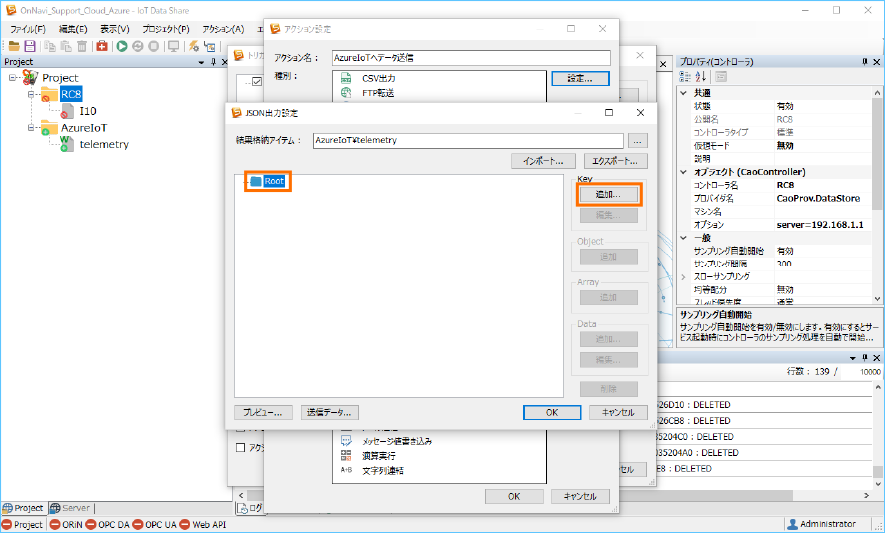The width and height of the screenshot is (885, 533).
Task: Click the save floppy disk toolbar icon
Action: (30, 46)
